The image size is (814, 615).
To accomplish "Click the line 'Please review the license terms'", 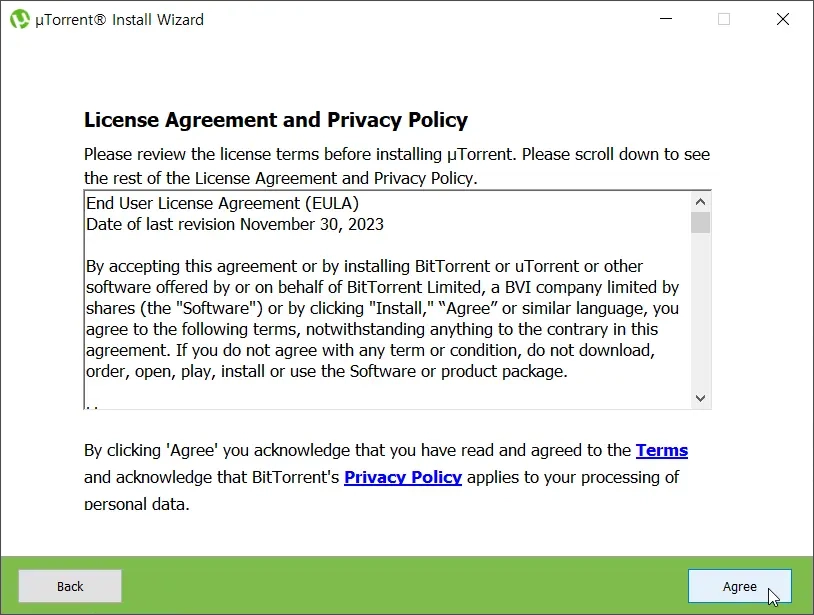I will click(397, 154).
